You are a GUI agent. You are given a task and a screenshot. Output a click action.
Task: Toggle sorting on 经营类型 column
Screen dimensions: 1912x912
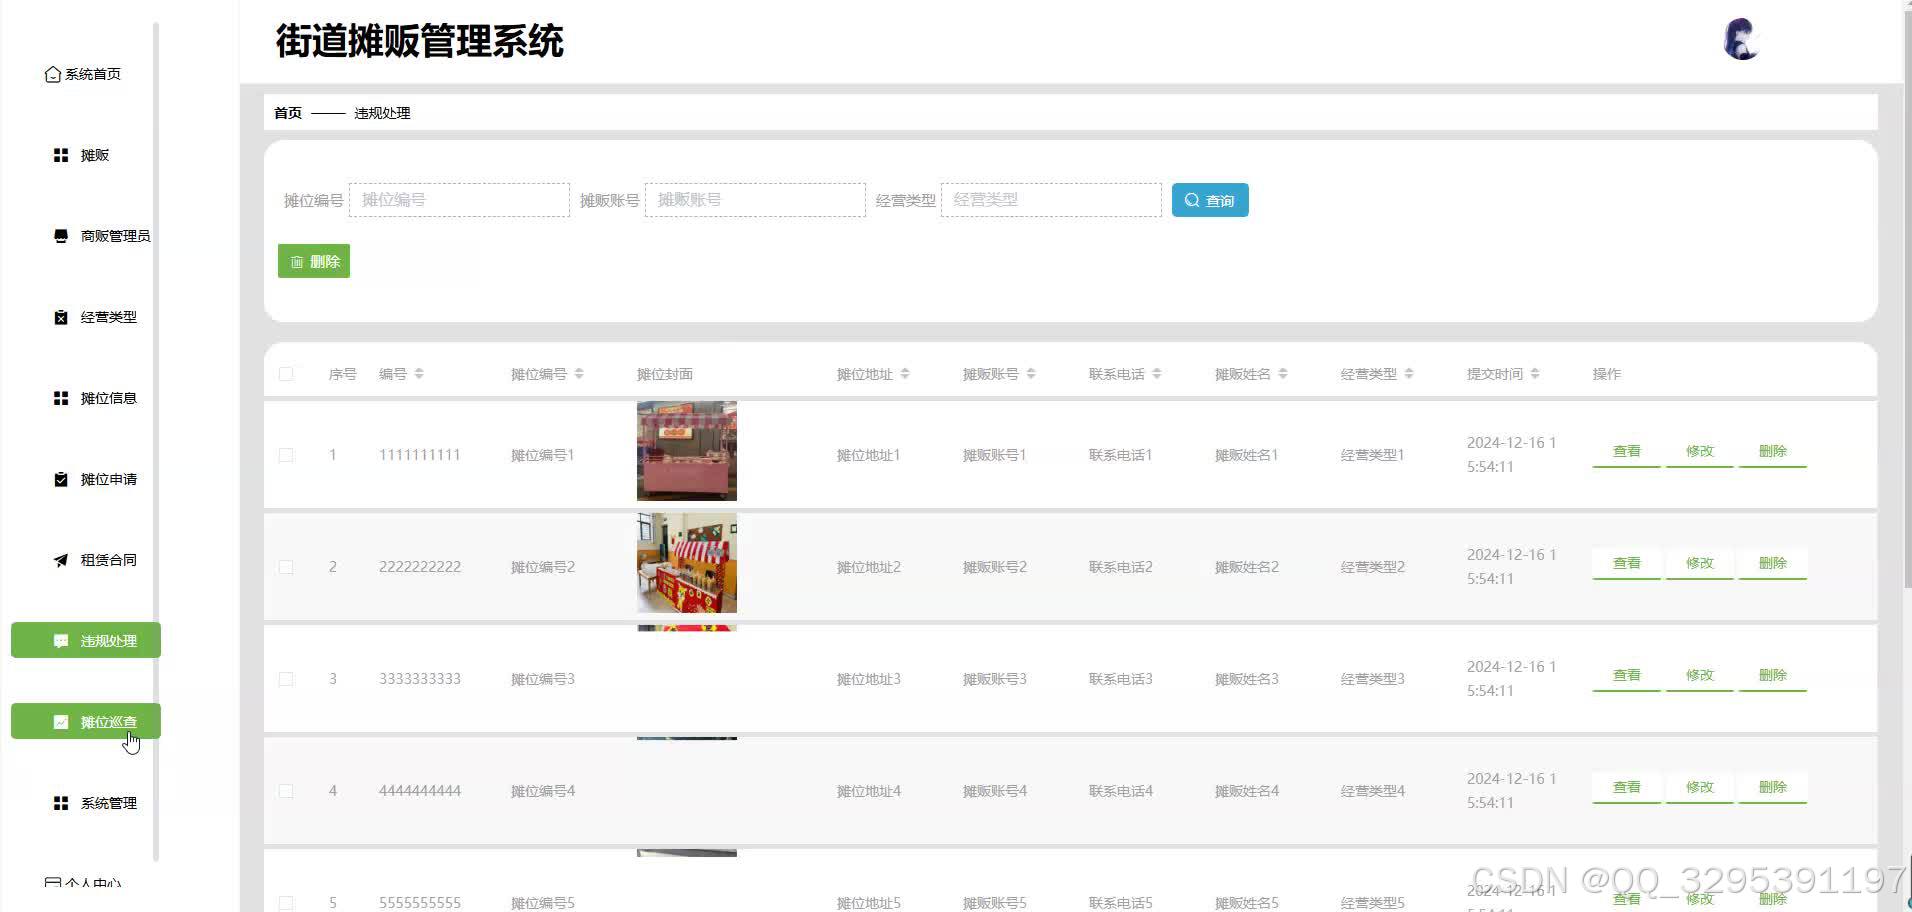click(1410, 373)
